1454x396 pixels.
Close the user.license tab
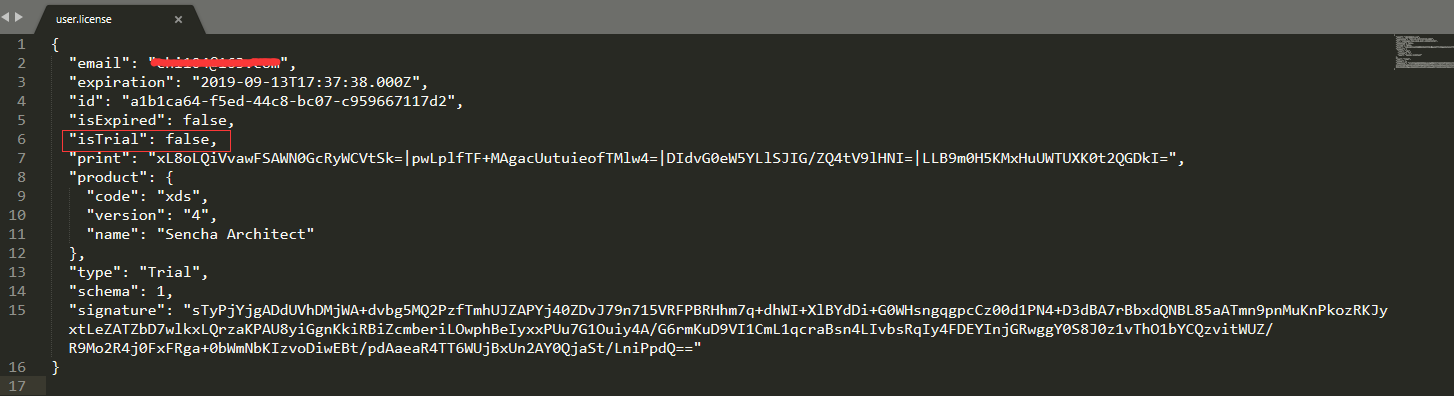point(178,19)
